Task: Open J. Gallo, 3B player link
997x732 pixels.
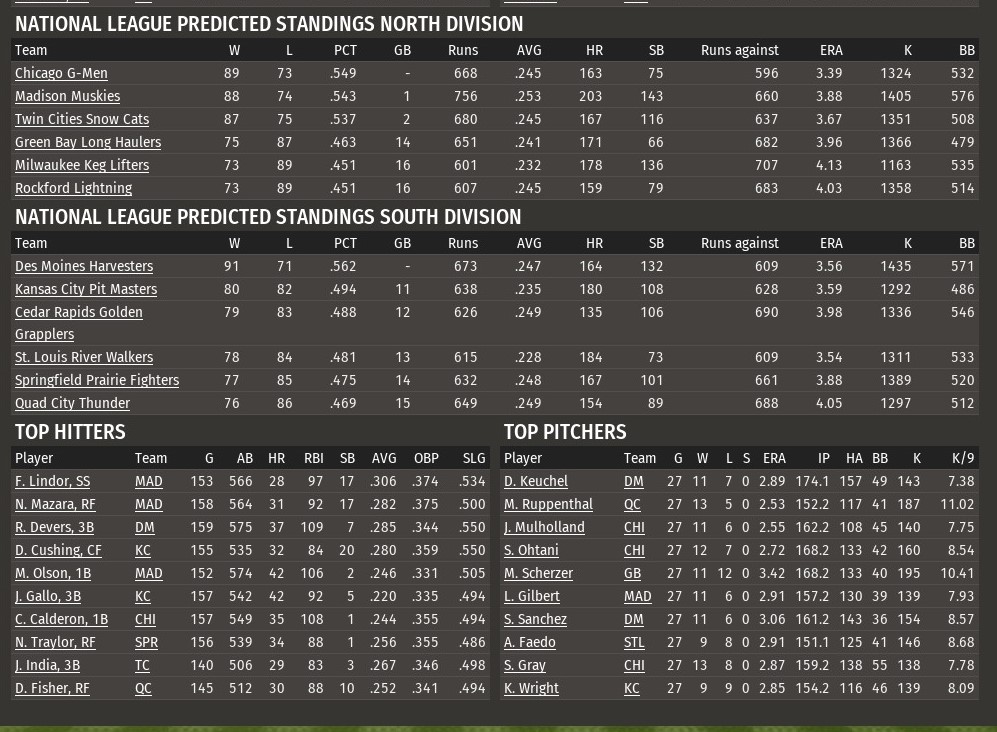Action: pos(48,596)
